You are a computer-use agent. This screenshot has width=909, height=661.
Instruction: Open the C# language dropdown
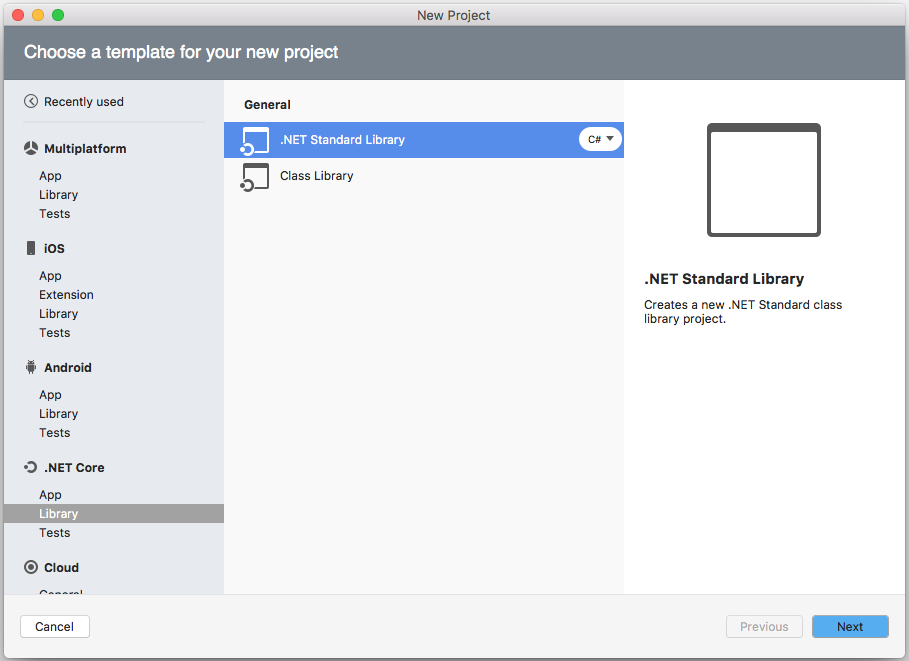(600, 140)
